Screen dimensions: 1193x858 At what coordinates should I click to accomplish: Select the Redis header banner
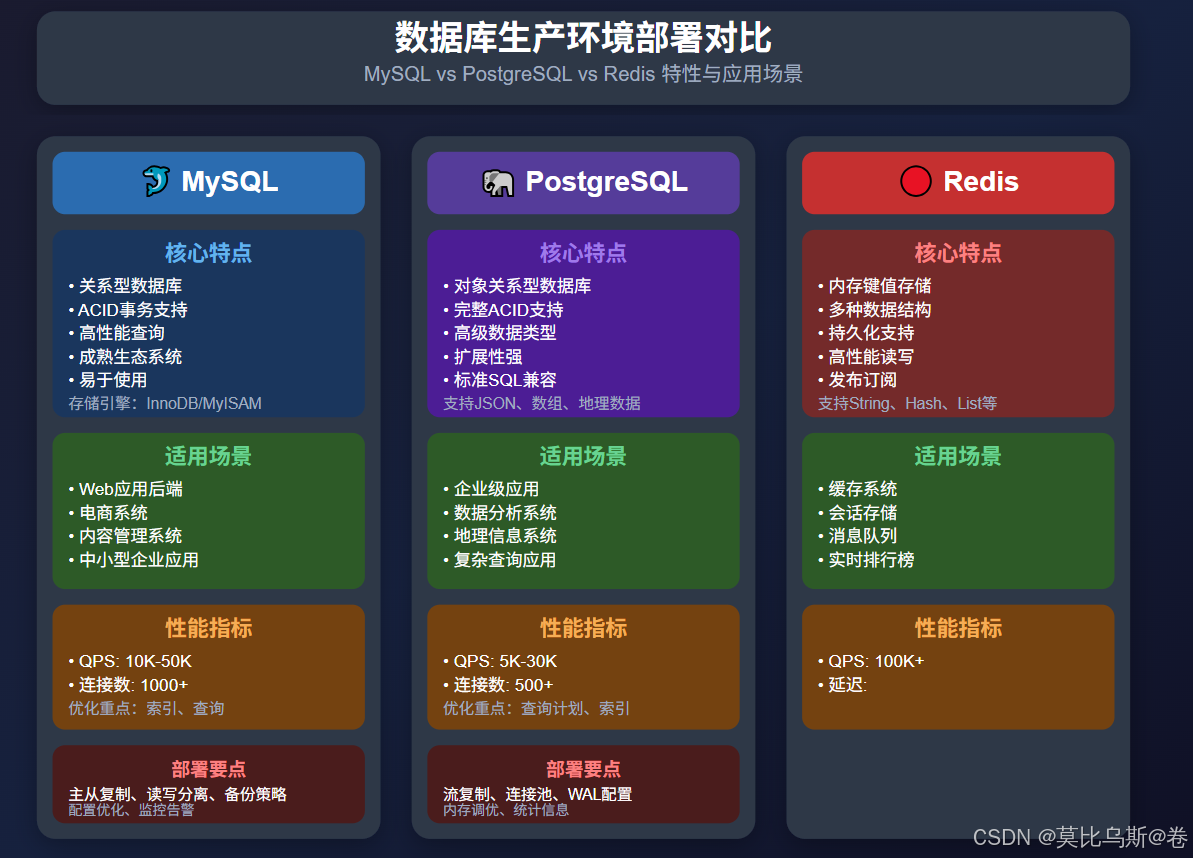coord(958,183)
